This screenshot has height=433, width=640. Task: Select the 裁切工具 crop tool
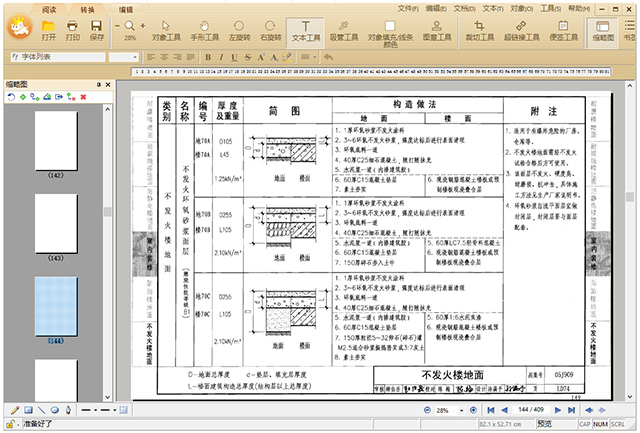(x=480, y=30)
